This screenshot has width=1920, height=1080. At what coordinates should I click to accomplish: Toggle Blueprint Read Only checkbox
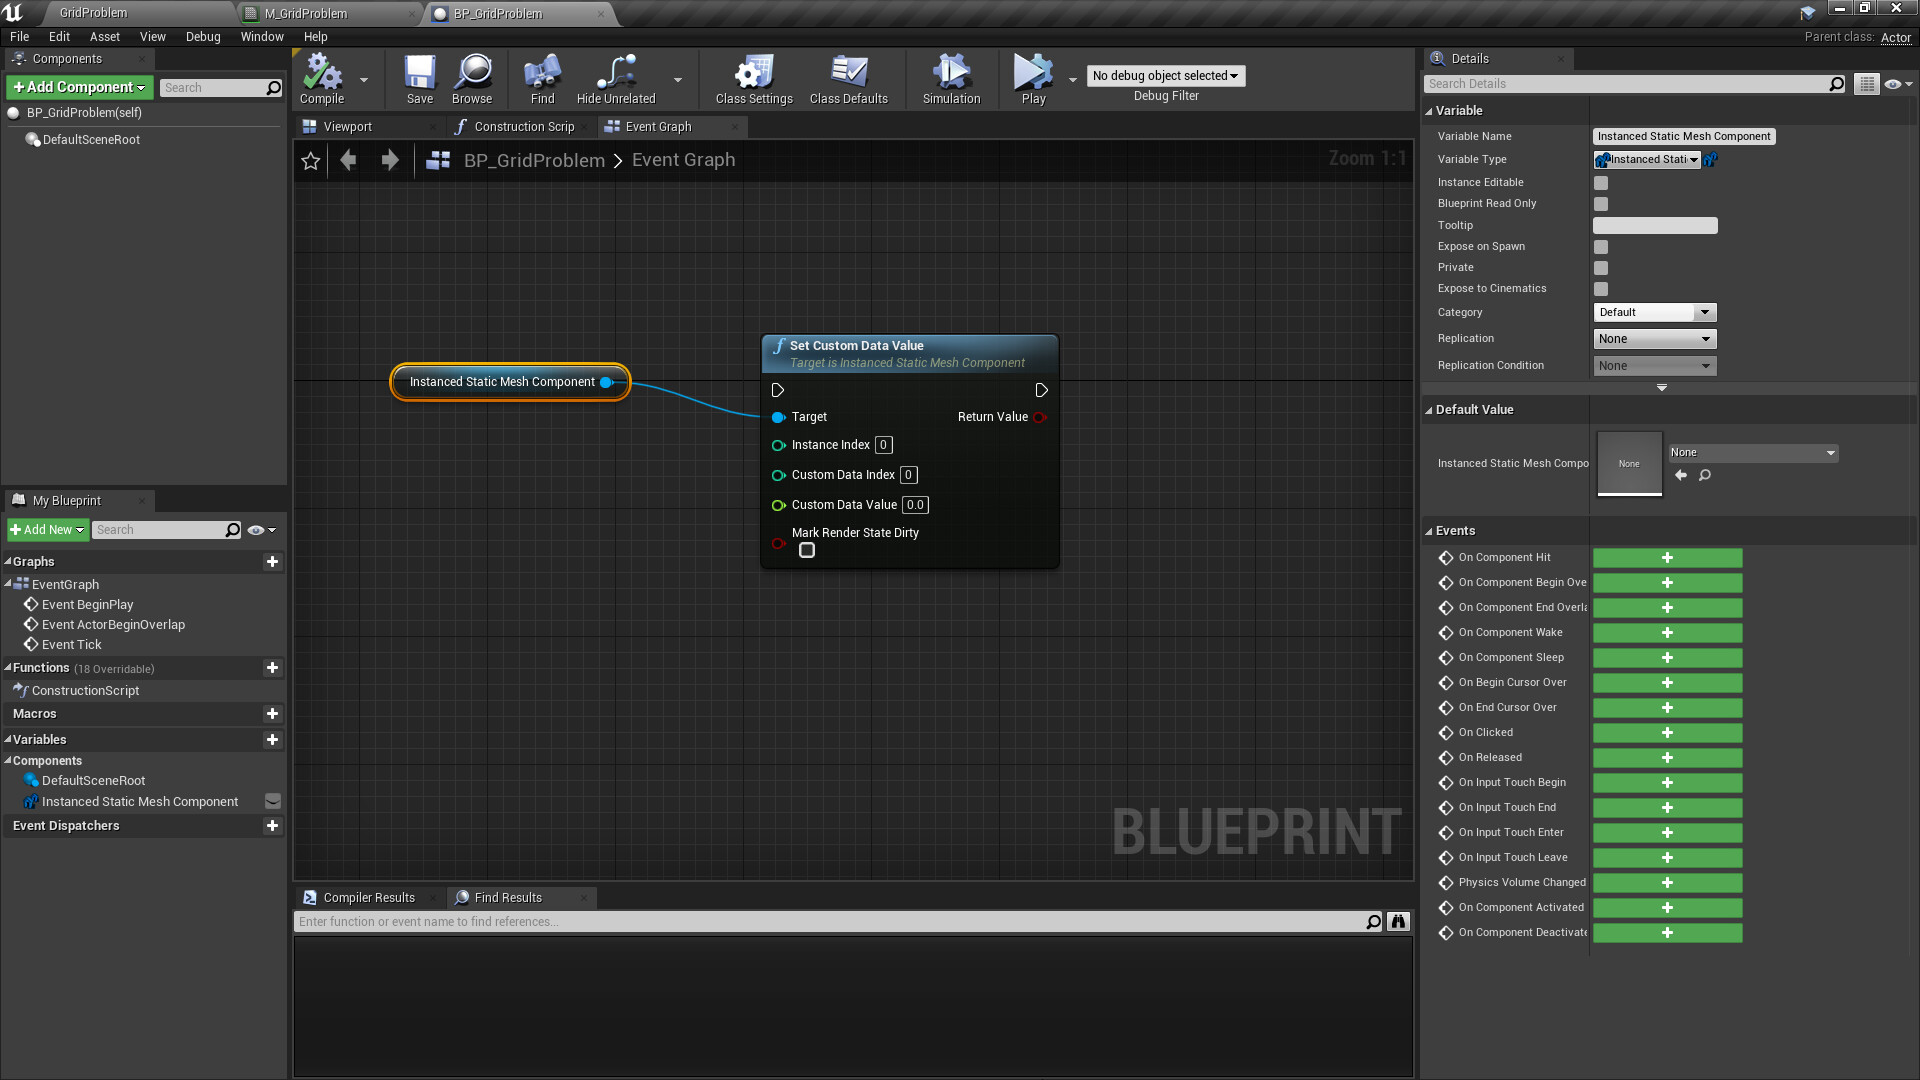[x=1601, y=204]
